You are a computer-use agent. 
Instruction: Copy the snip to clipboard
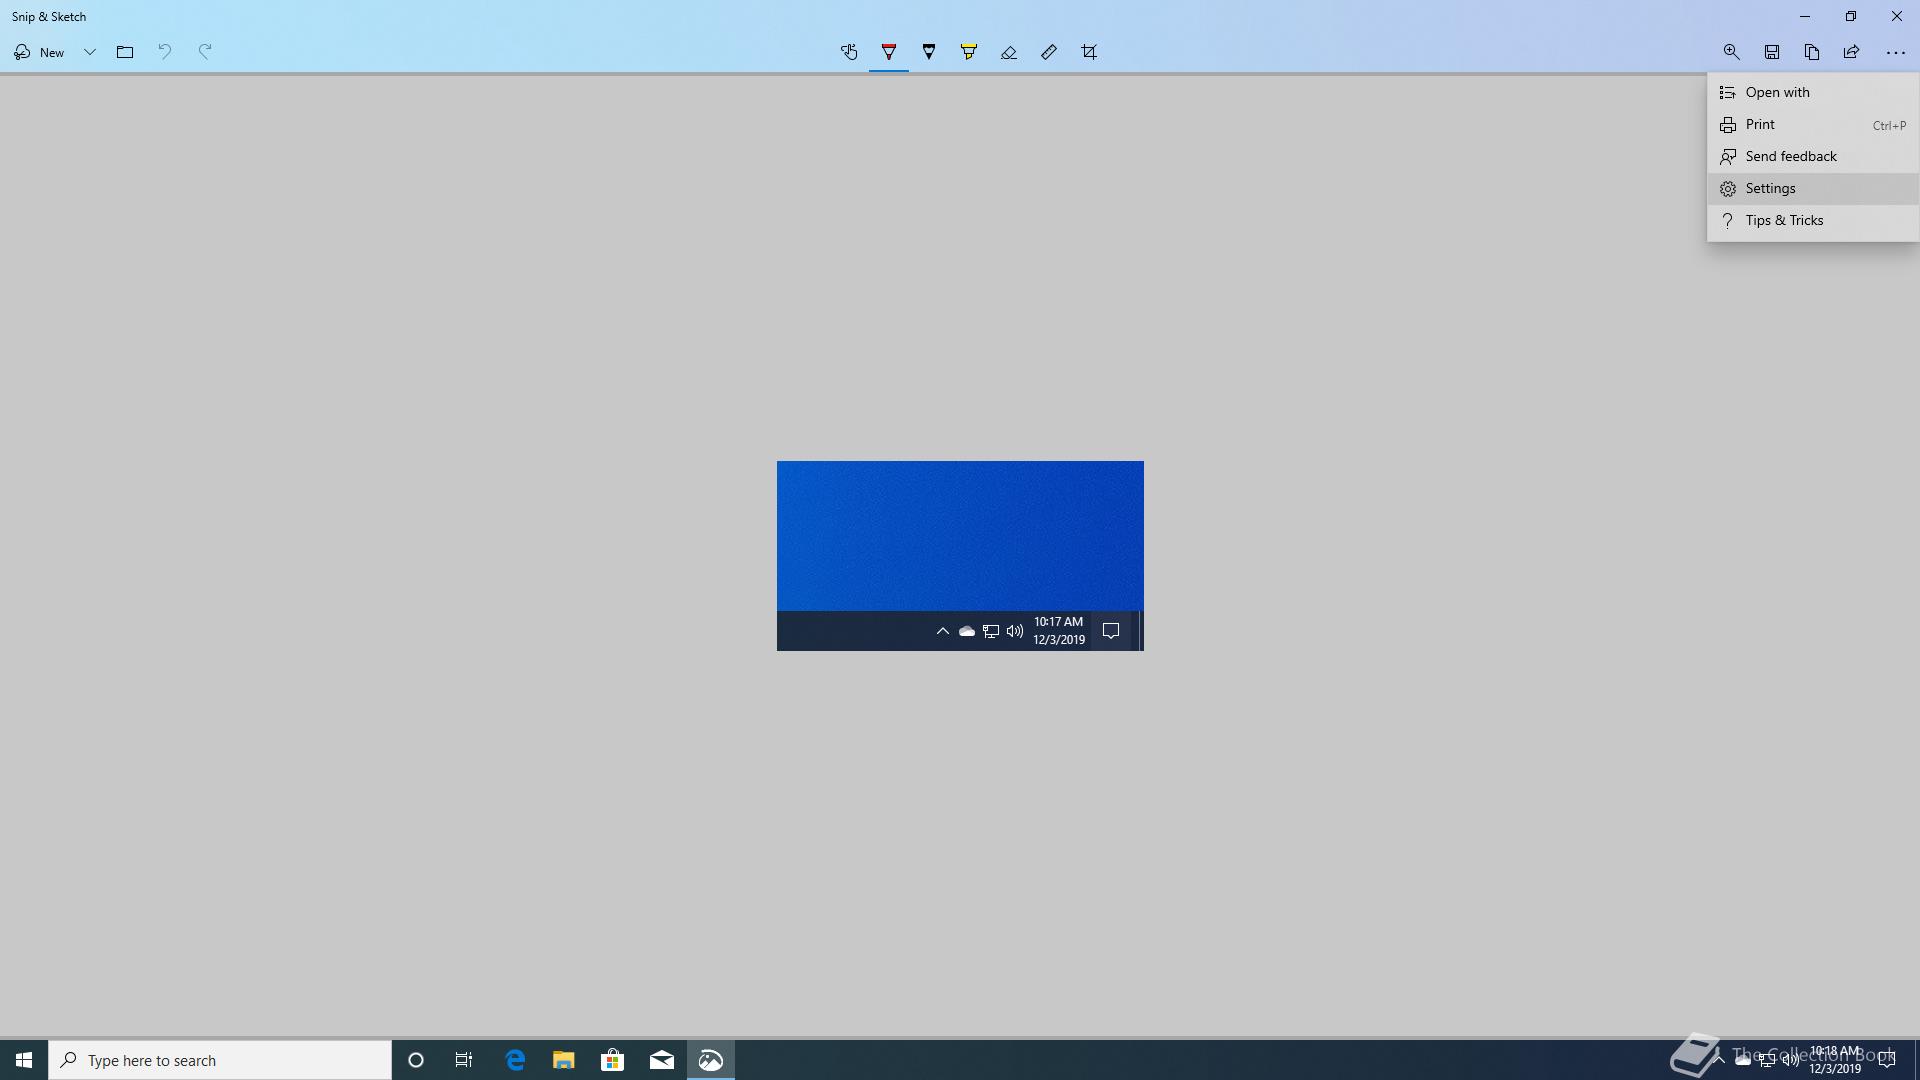pos(1811,52)
